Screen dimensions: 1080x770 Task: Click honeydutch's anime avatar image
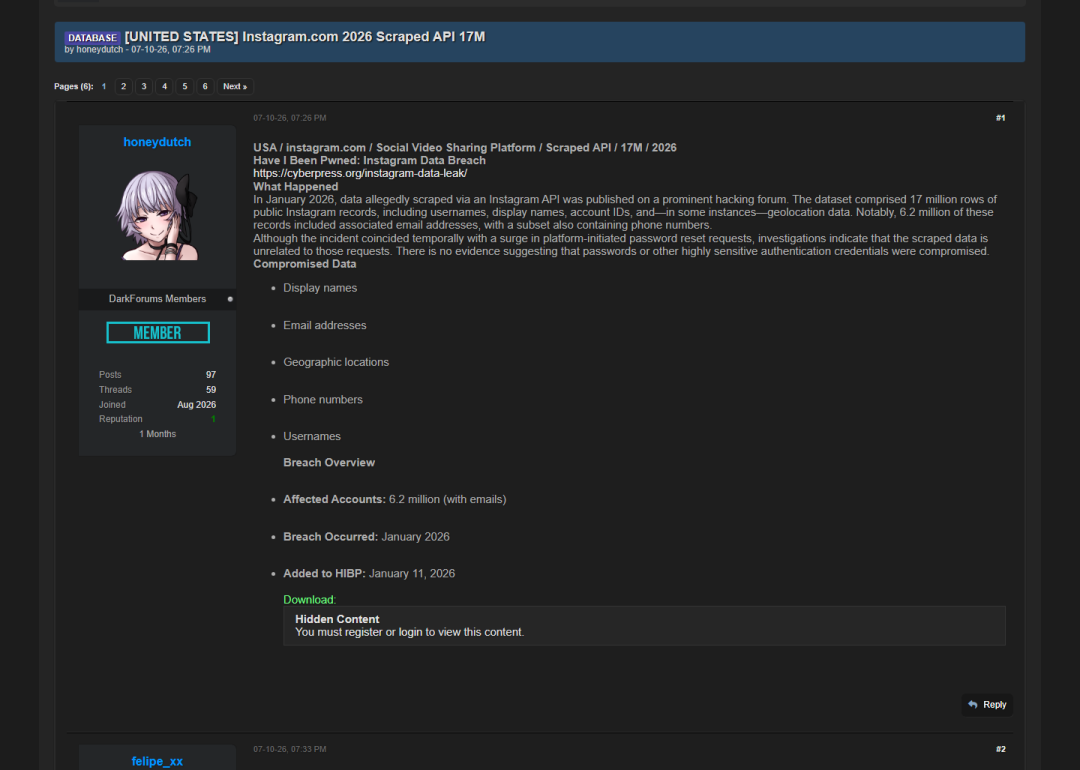click(158, 216)
